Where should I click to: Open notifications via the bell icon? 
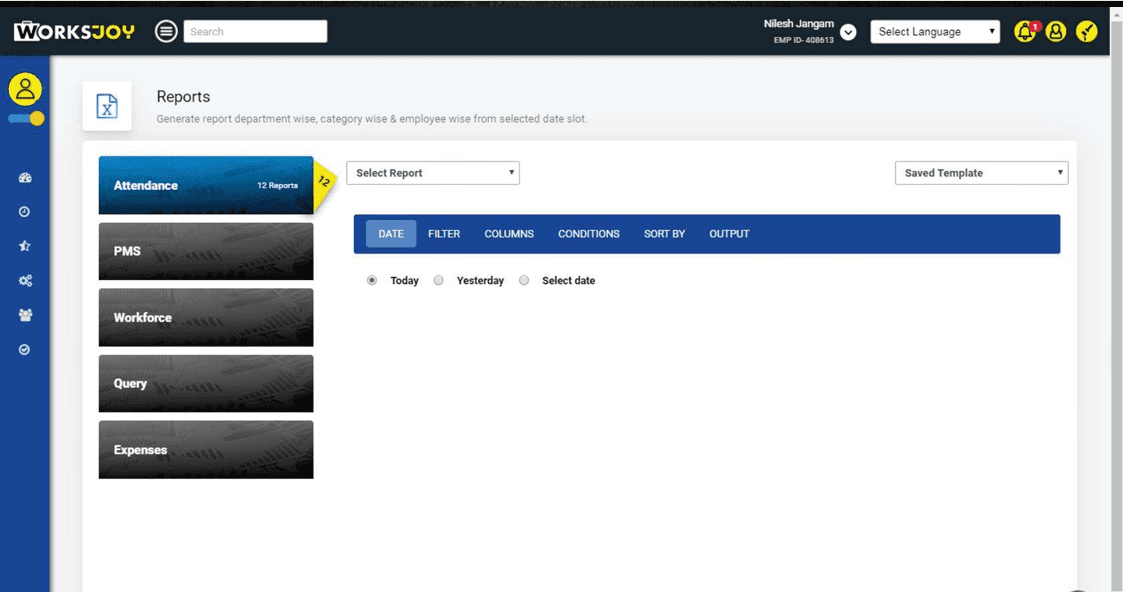point(1026,31)
